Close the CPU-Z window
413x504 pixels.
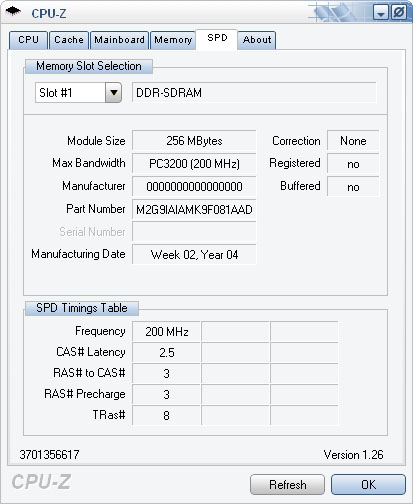click(398, 13)
